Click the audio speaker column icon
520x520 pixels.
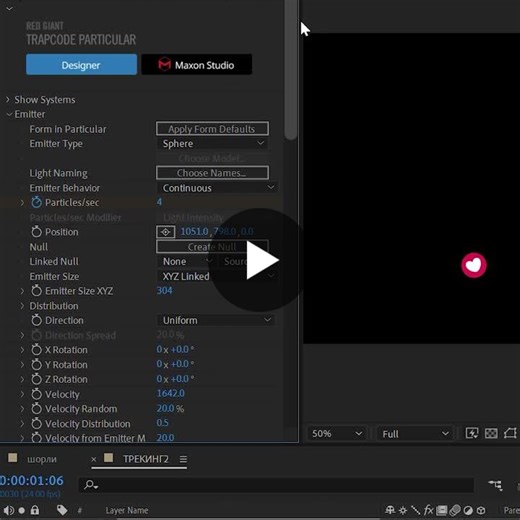pyautogui.click(x=9, y=510)
